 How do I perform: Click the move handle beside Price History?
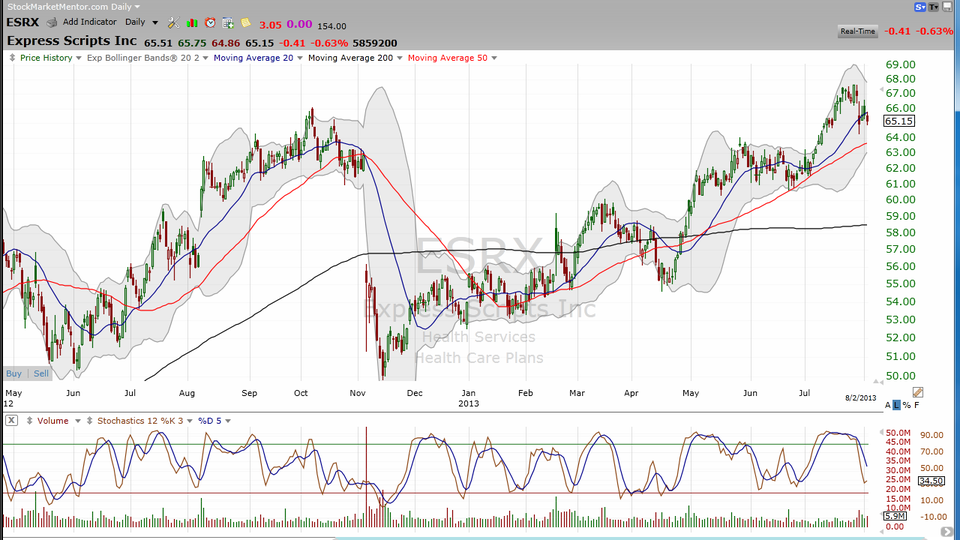pyautogui.click(x=12, y=58)
